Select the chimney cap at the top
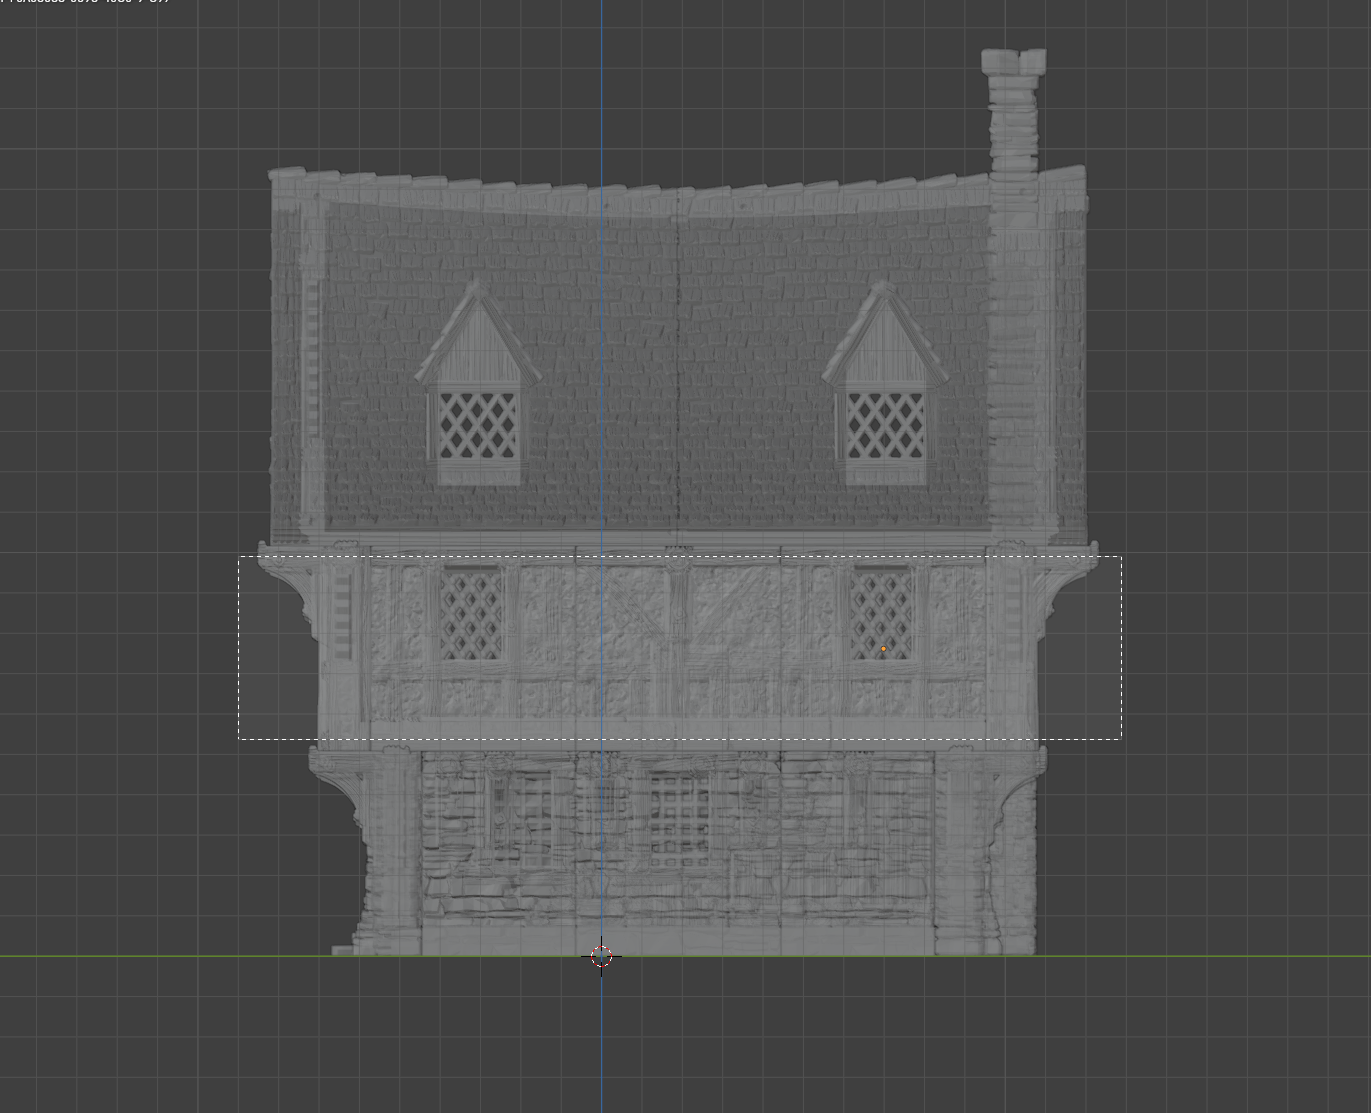The width and height of the screenshot is (1371, 1113). click(1014, 62)
